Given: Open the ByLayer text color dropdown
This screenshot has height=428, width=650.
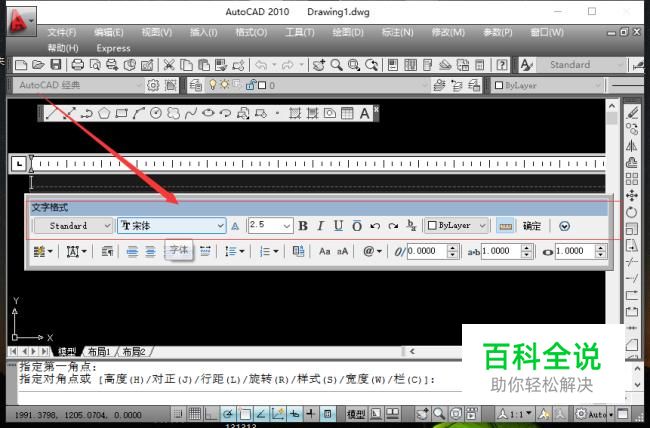Looking at the screenshot, I should click(x=482, y=226).
